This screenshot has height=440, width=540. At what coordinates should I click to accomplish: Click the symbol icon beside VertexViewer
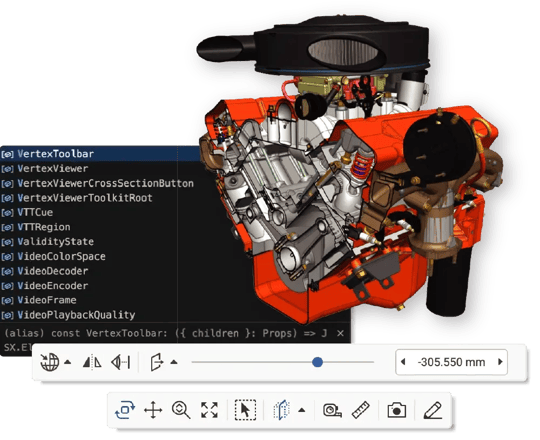coord(7,169)
